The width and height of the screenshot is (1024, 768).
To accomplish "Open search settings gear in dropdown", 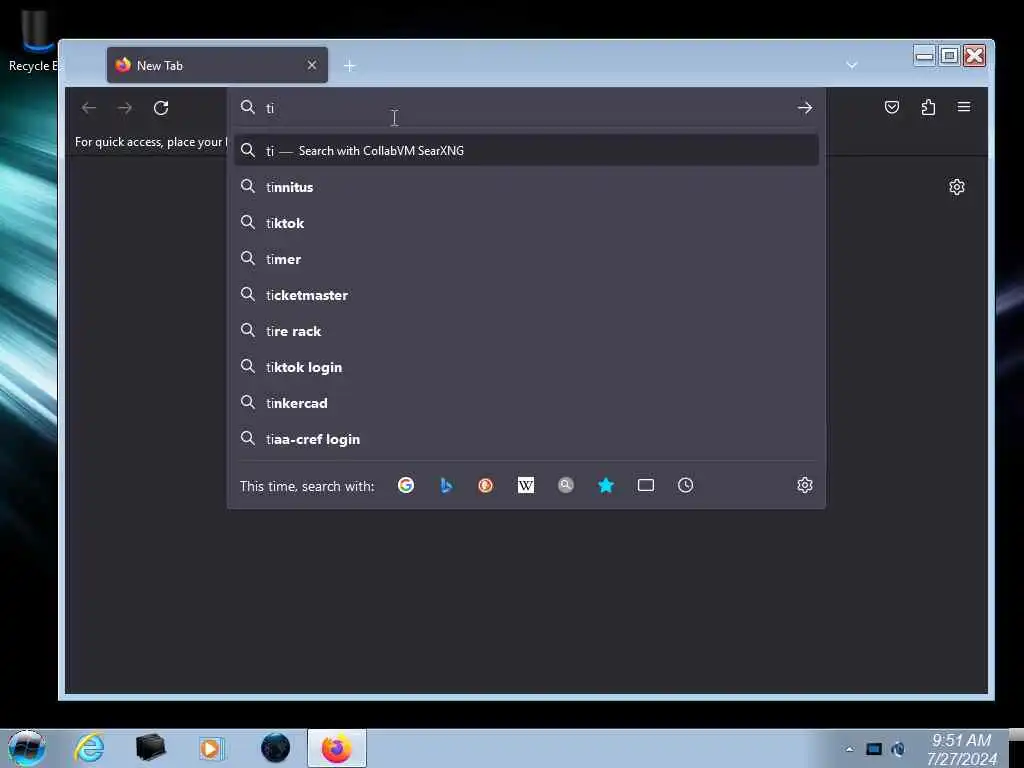I will coord(805,485).
